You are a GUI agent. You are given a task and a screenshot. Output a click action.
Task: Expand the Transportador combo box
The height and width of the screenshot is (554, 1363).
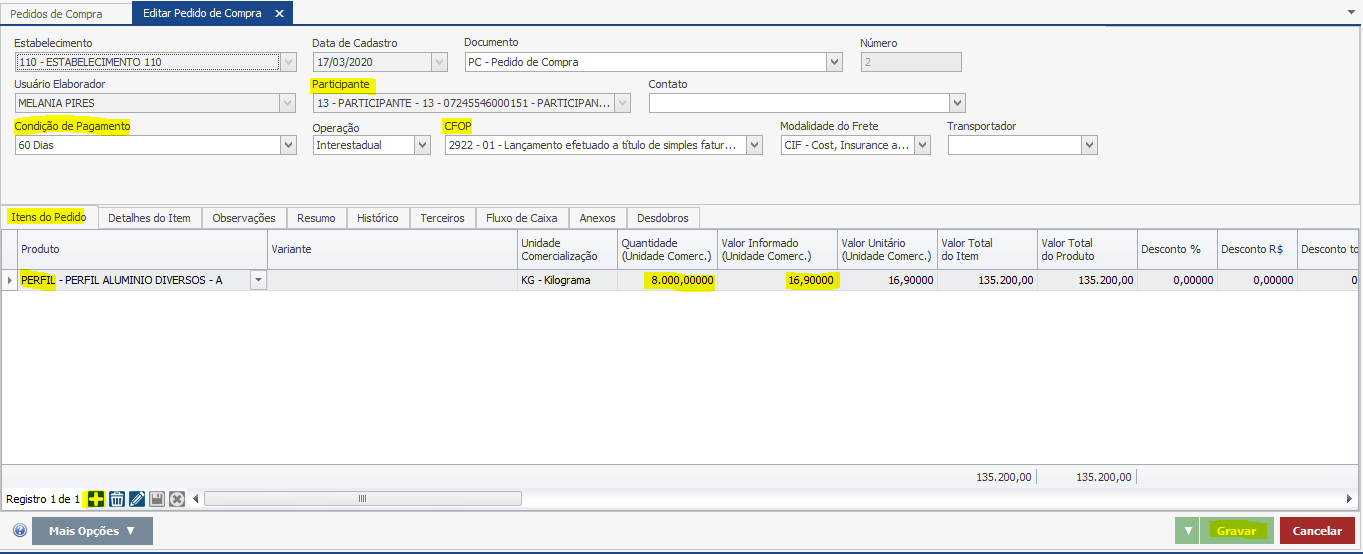(1089, 145)
